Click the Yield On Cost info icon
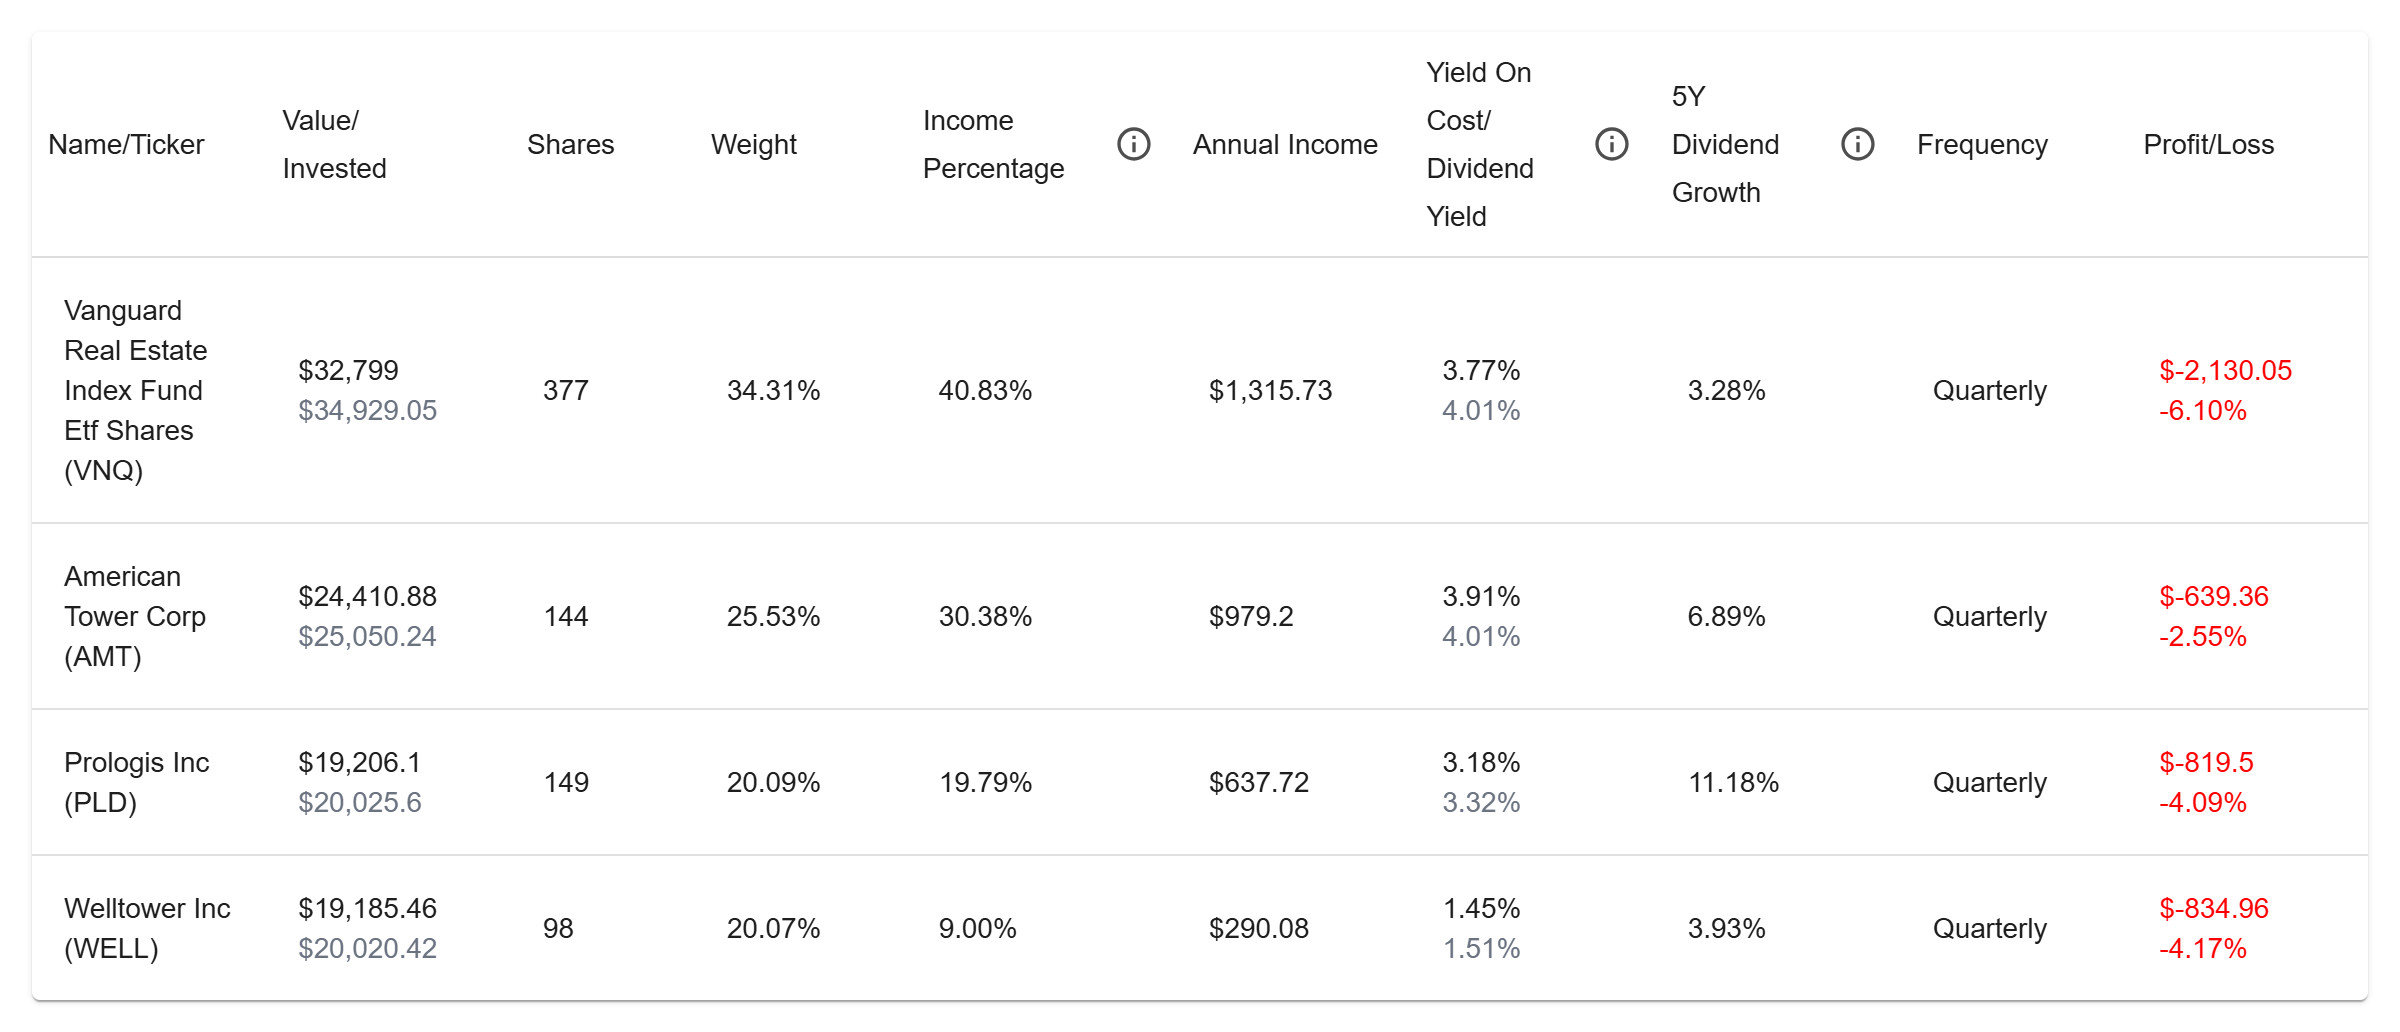 tap(1611, 144)
